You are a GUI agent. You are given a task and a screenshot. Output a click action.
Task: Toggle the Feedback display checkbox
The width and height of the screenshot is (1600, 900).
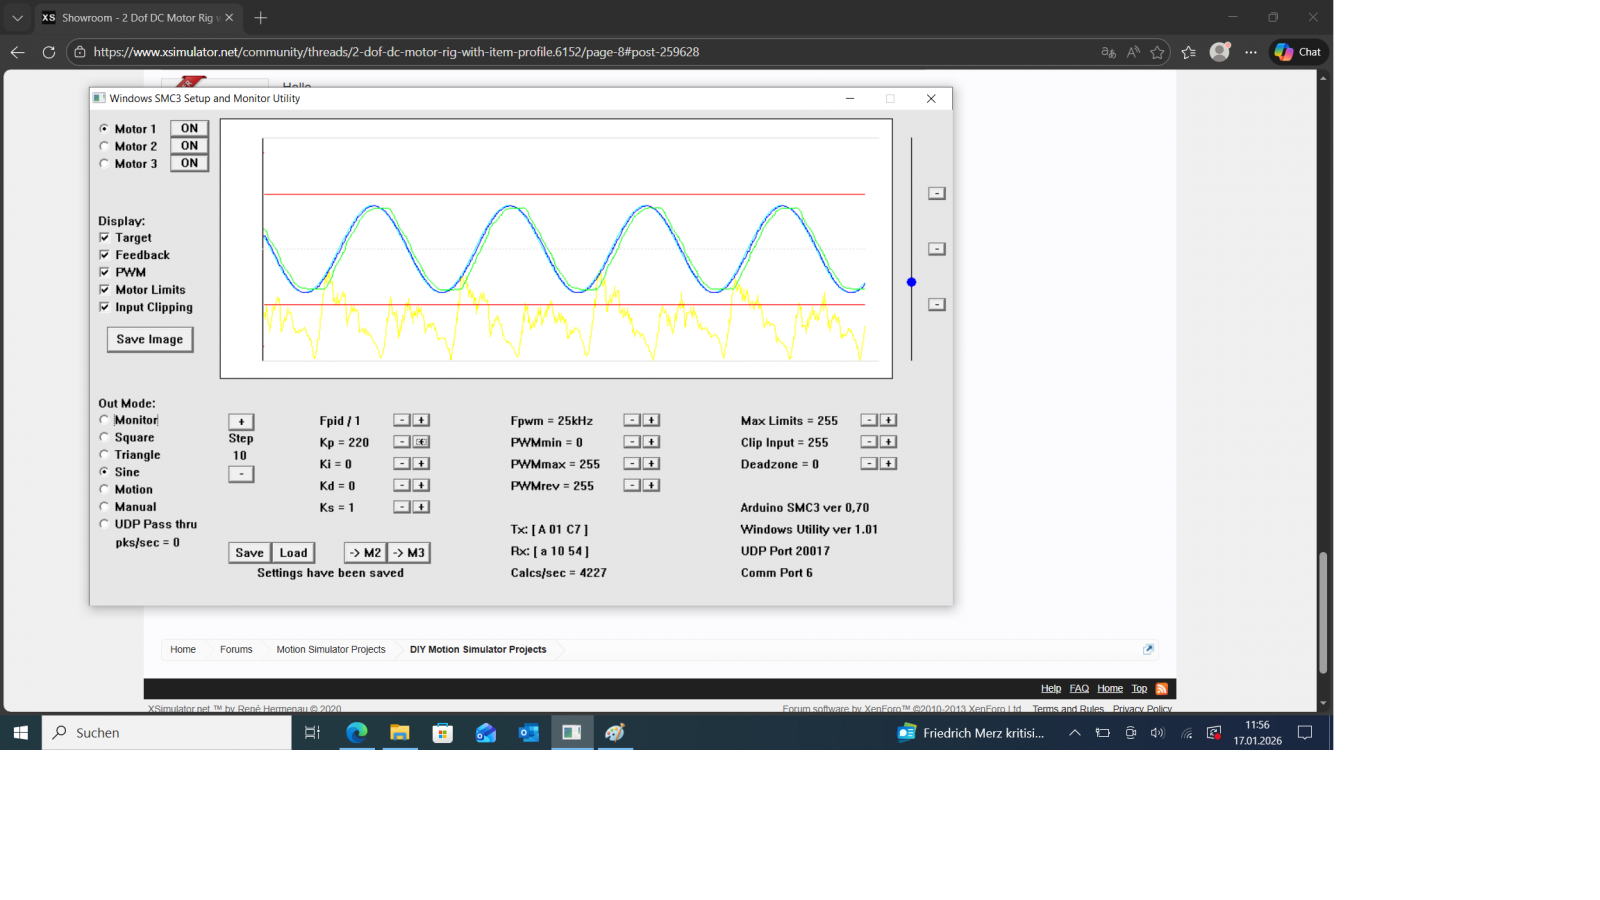pos(104,255)
